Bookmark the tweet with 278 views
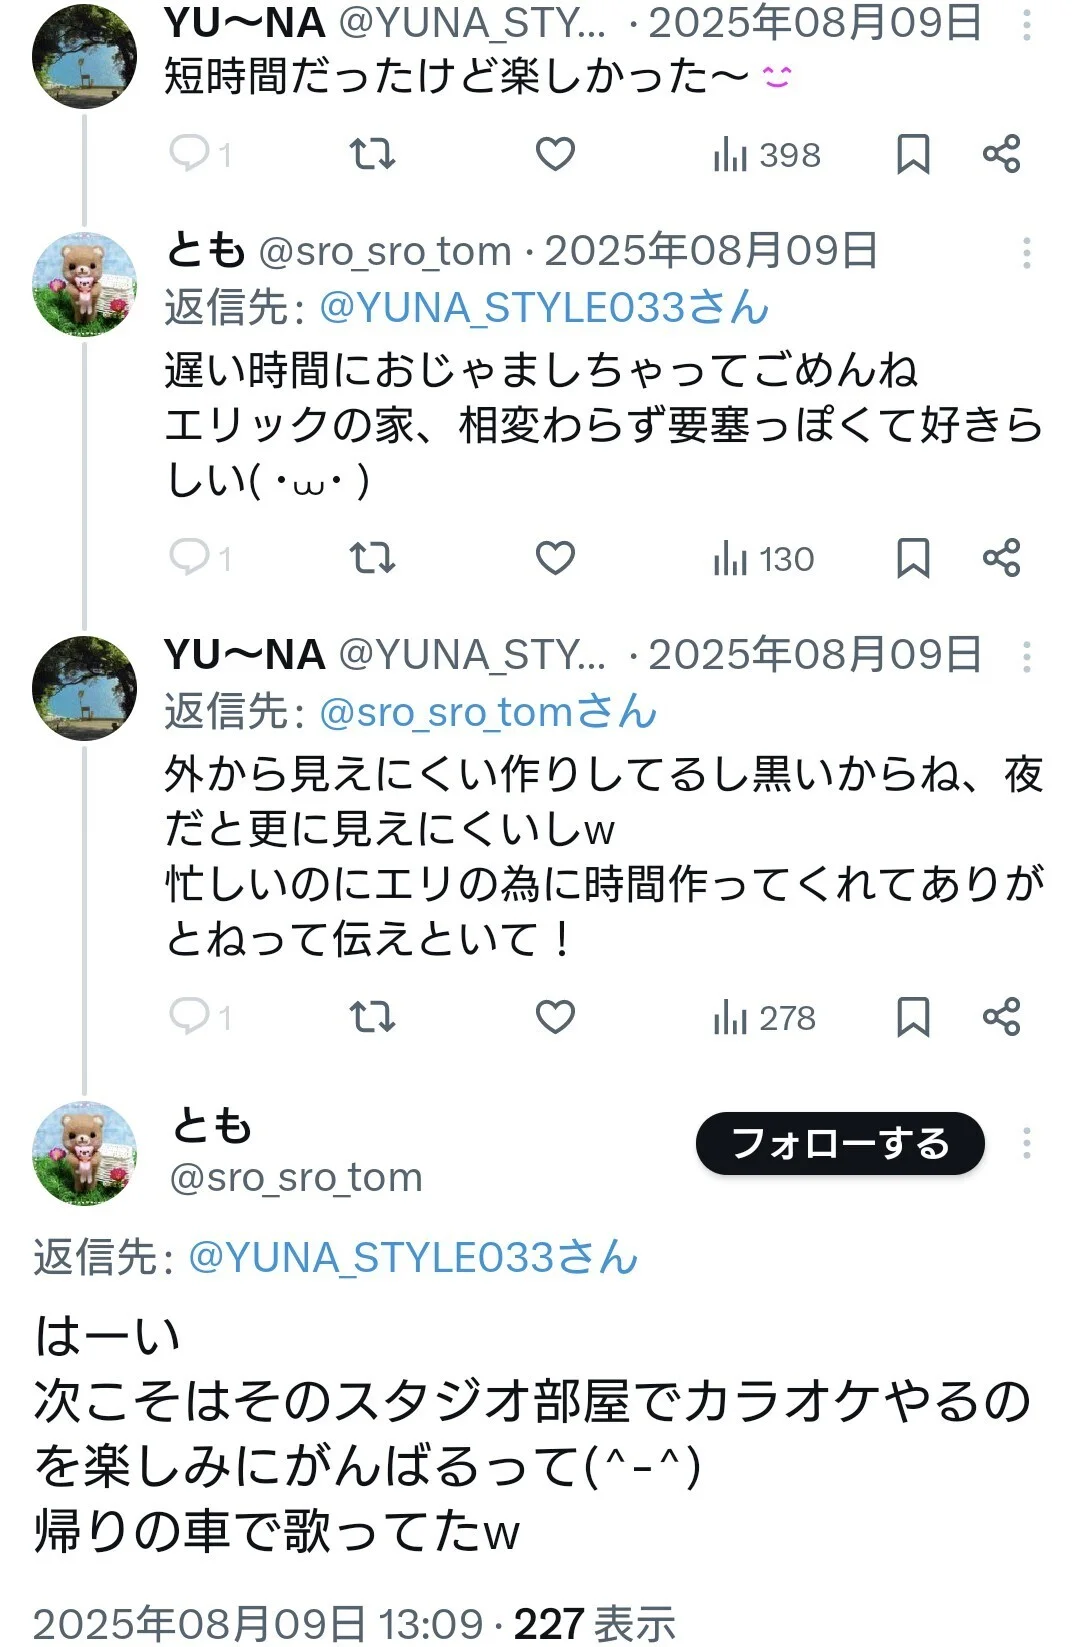 coord(913,1017)
